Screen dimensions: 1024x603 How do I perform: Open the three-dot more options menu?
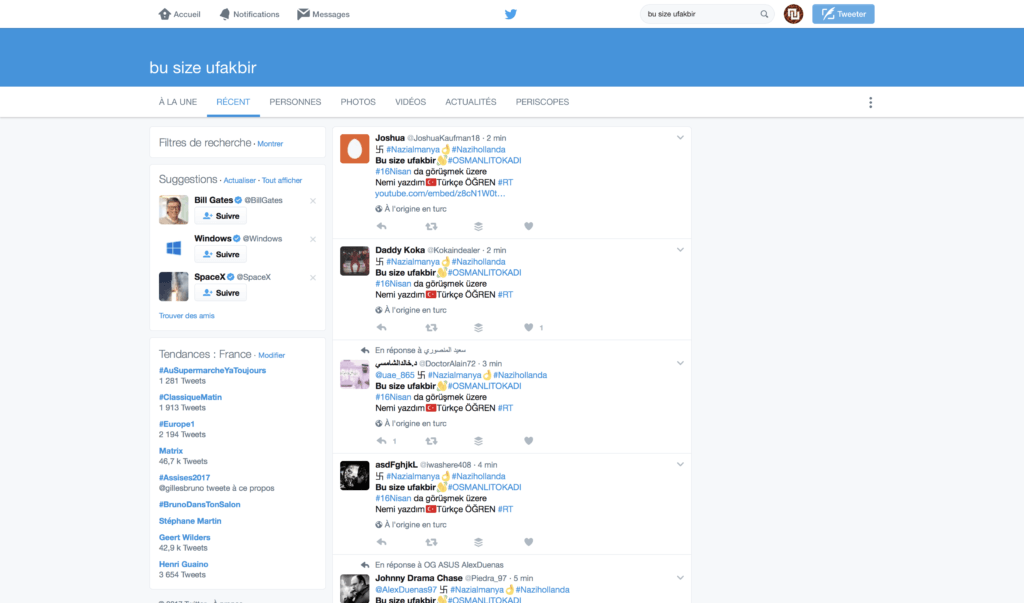(x=871, y=103)
